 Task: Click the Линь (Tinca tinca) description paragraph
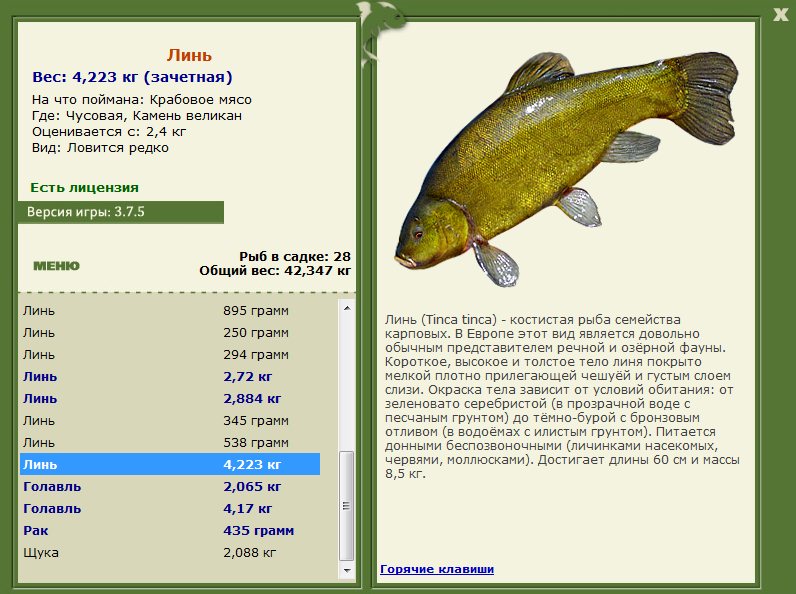click(562, 397)
